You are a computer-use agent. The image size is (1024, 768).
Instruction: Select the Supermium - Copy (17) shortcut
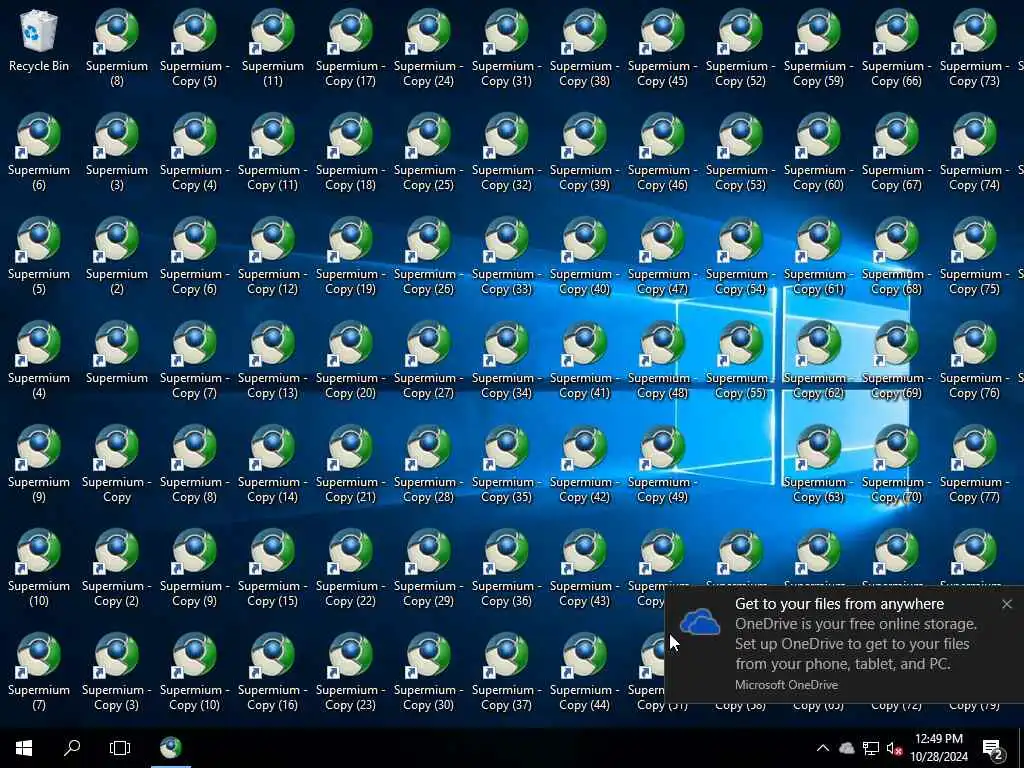coord(350,48)
